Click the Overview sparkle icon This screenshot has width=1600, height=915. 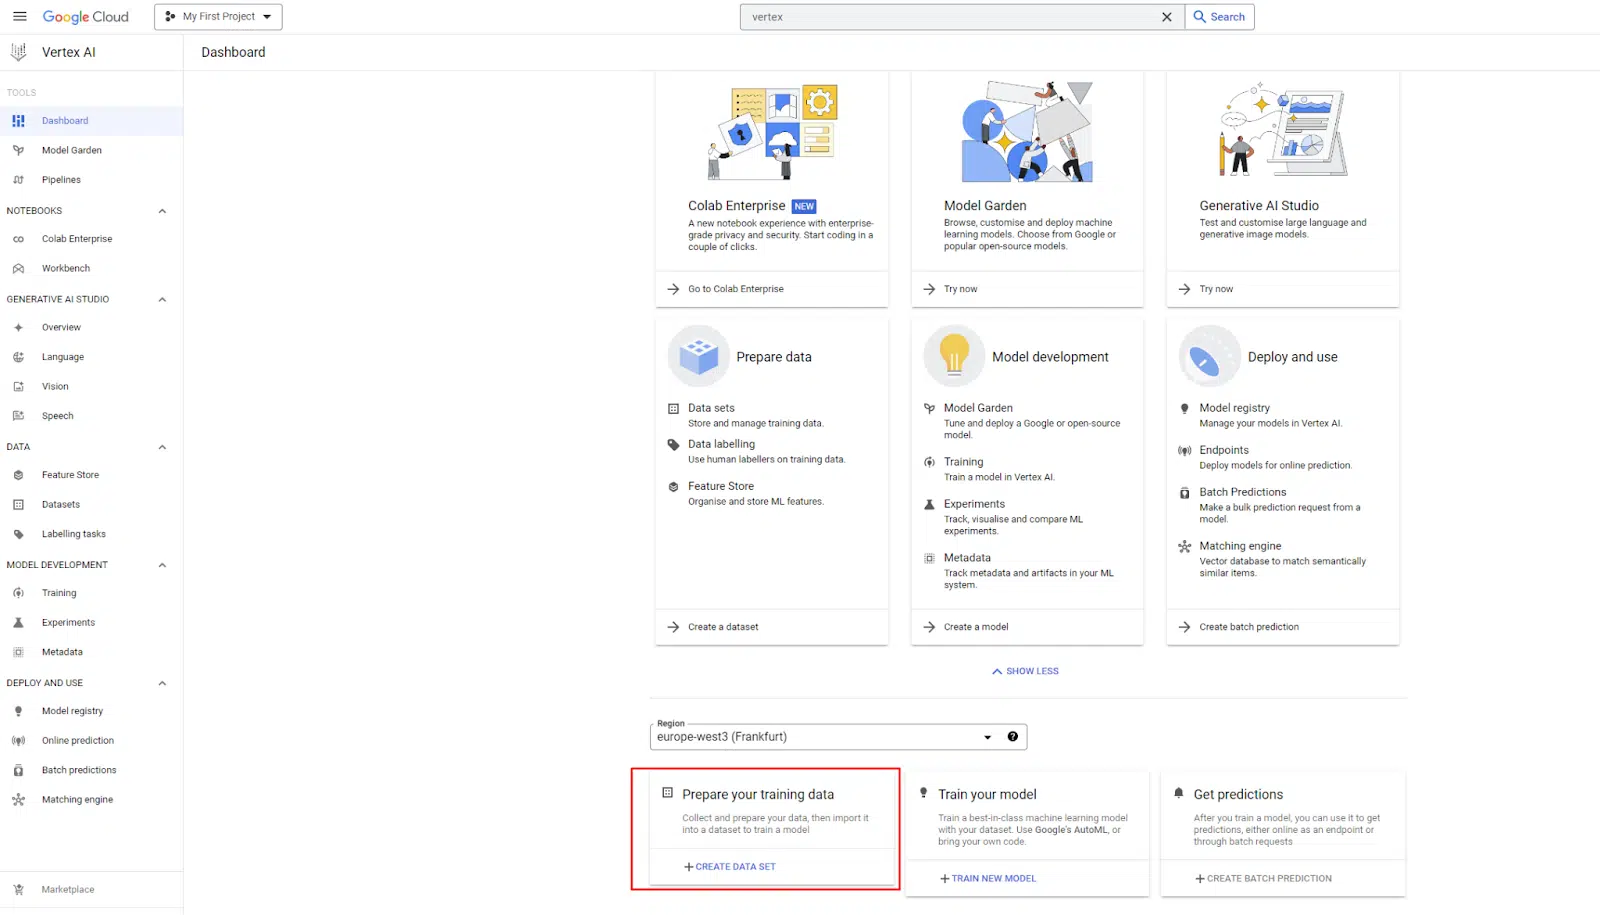coord(18,328)
